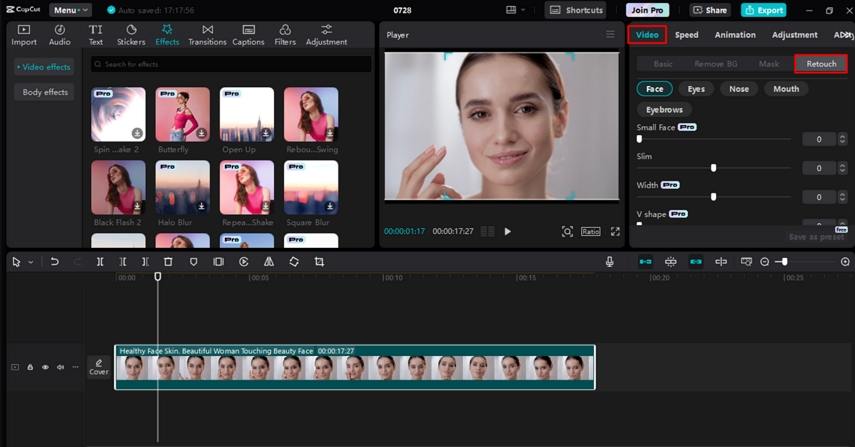Select the Eyebrows retouch category
Screen dimensions: 855x447
[664, 110]
